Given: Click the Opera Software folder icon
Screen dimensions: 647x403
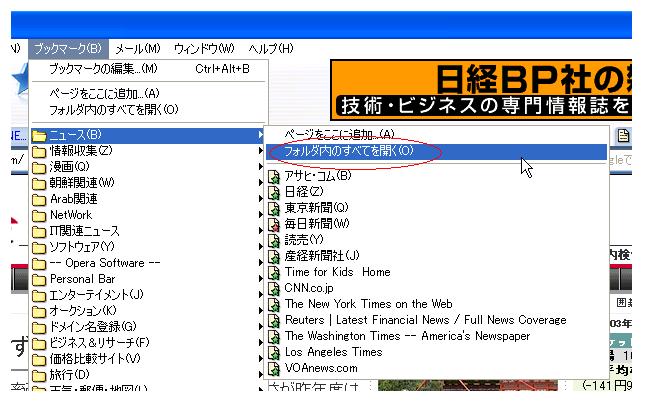Looking at the screenshot, I should pyautogui.click(x=39, y=264).
